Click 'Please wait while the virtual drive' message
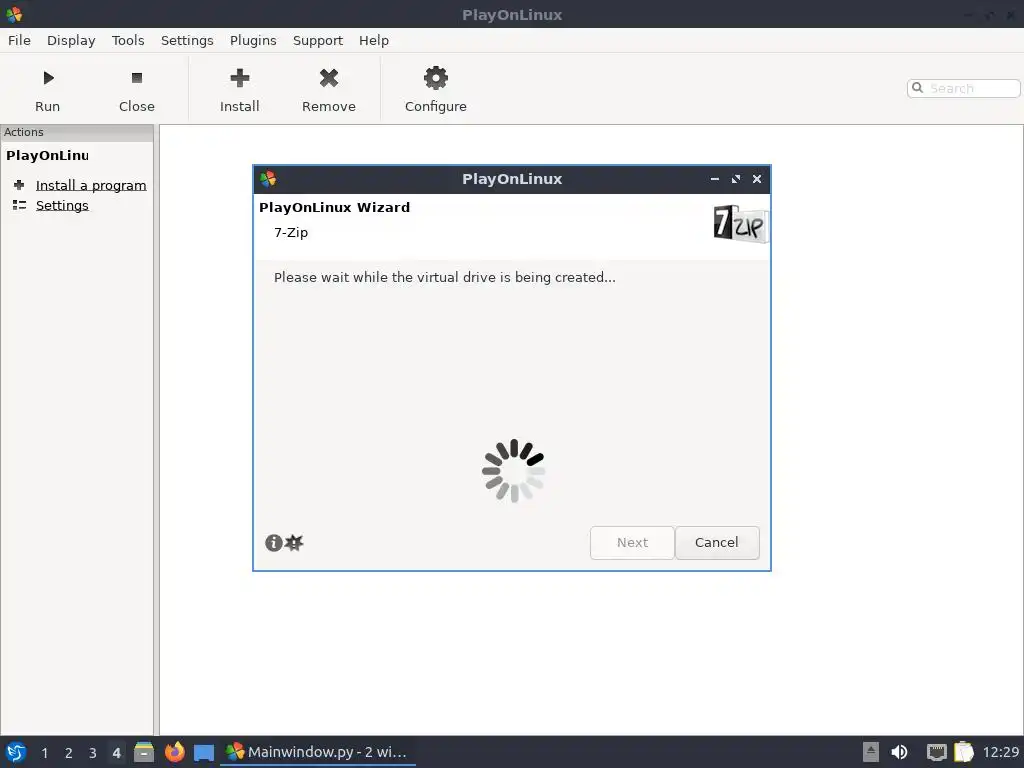 point(445,278)
